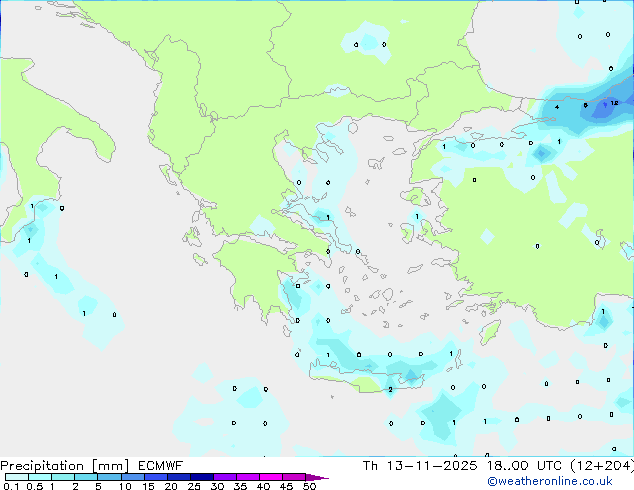Click the 10–15 mm legend swatch
Screen dimensions: 634x490
tap(133, 477)
